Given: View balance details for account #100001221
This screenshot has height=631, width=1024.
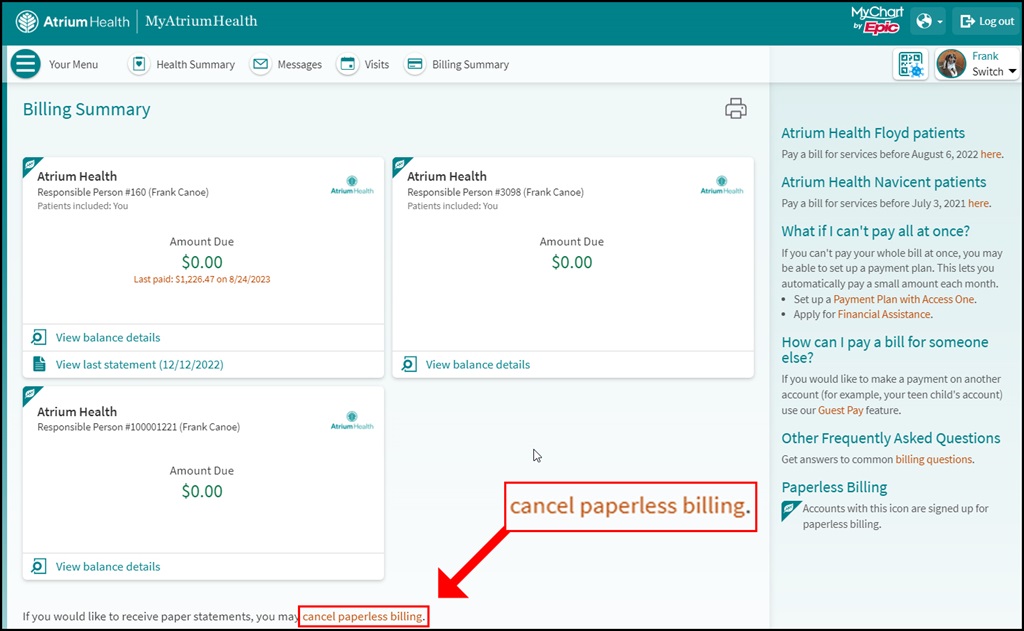Looking at the screenshot, I should pos(108,566).
